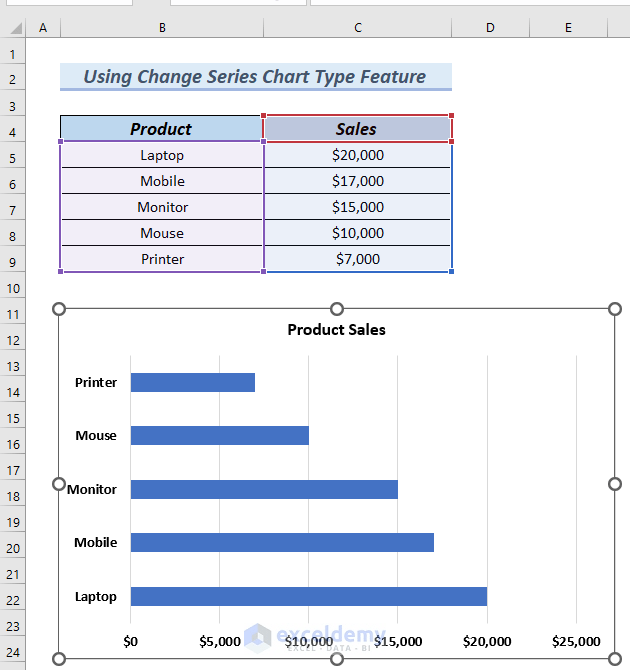The image size is (630, 670).
Task: Click the Mouse bar in the chart
Action: click(220, 435)
